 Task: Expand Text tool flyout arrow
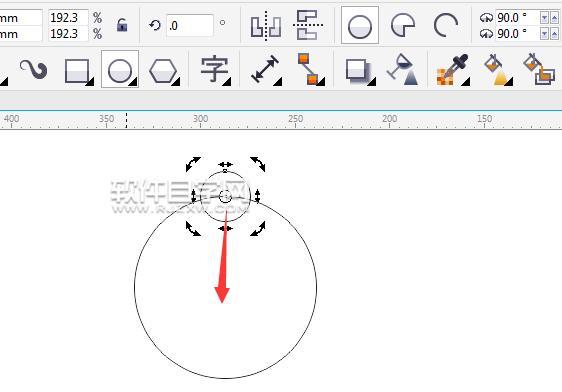pos(226,82)
